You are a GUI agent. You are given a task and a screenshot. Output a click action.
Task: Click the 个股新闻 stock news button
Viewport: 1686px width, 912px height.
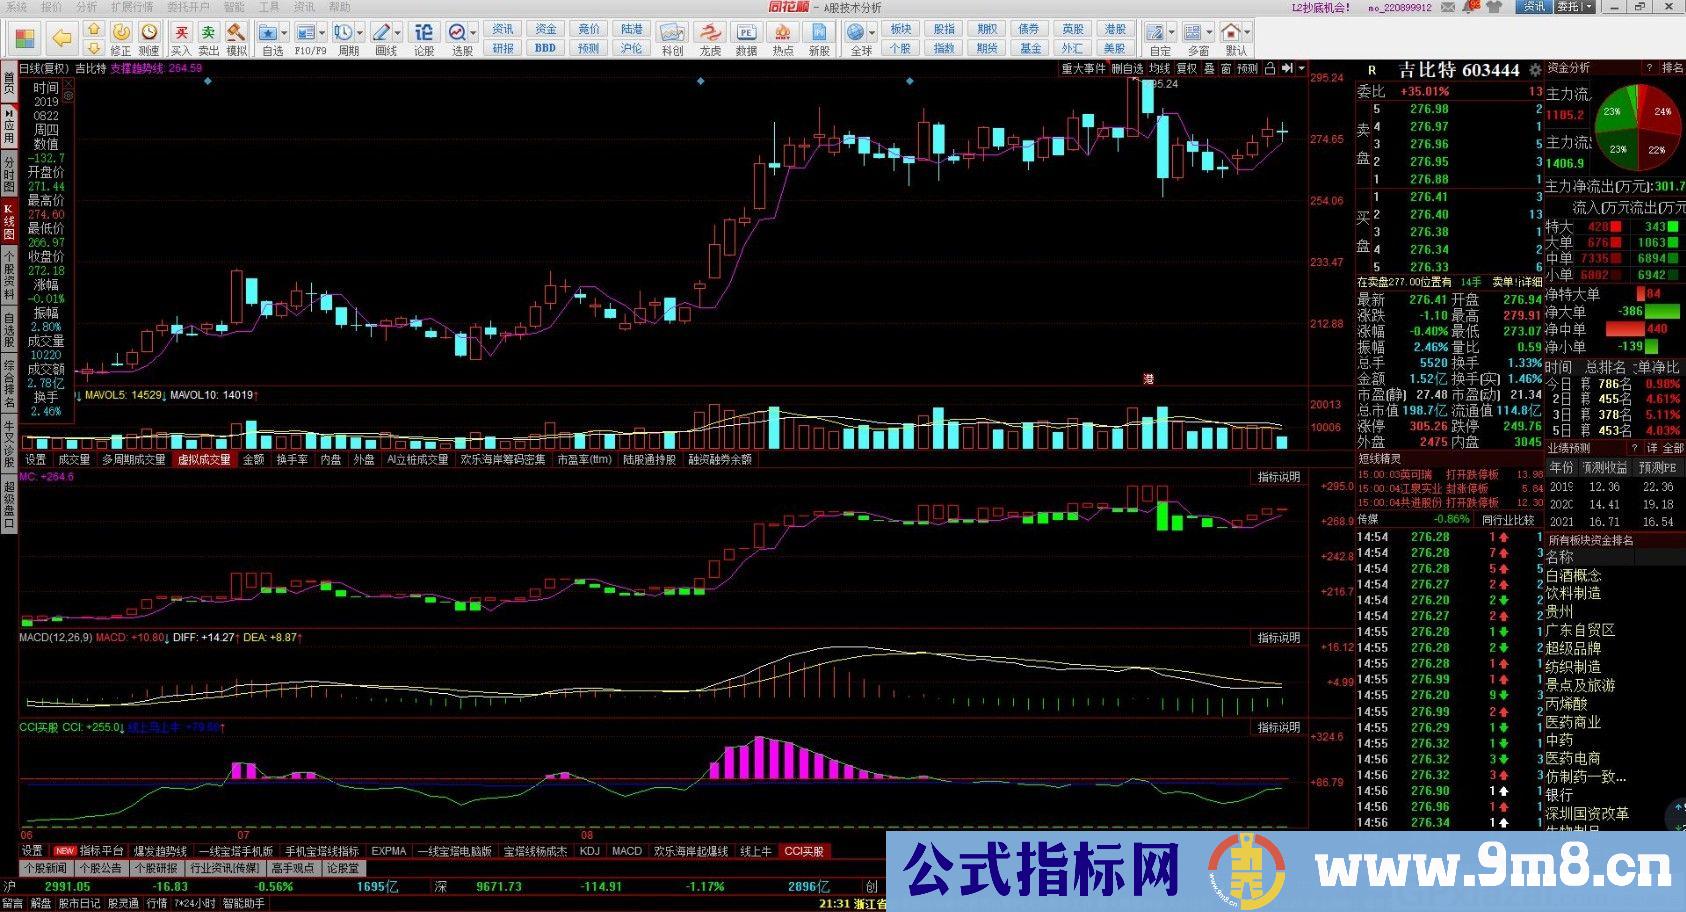click(x=46, y=868)
